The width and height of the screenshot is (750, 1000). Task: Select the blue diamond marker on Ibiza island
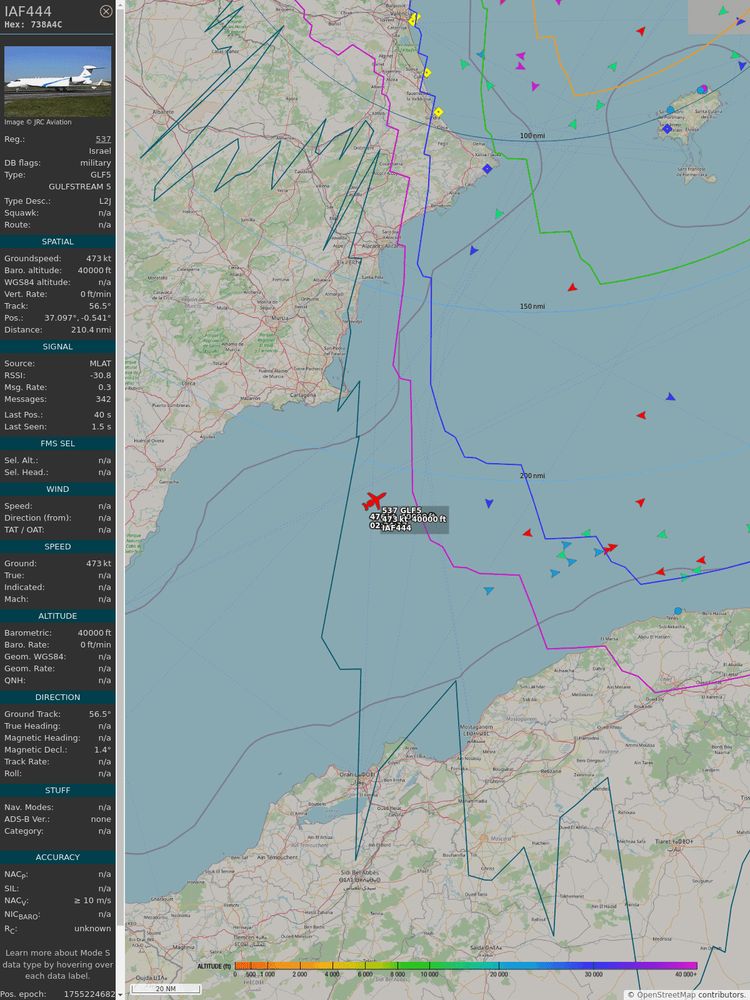[667, 129]
